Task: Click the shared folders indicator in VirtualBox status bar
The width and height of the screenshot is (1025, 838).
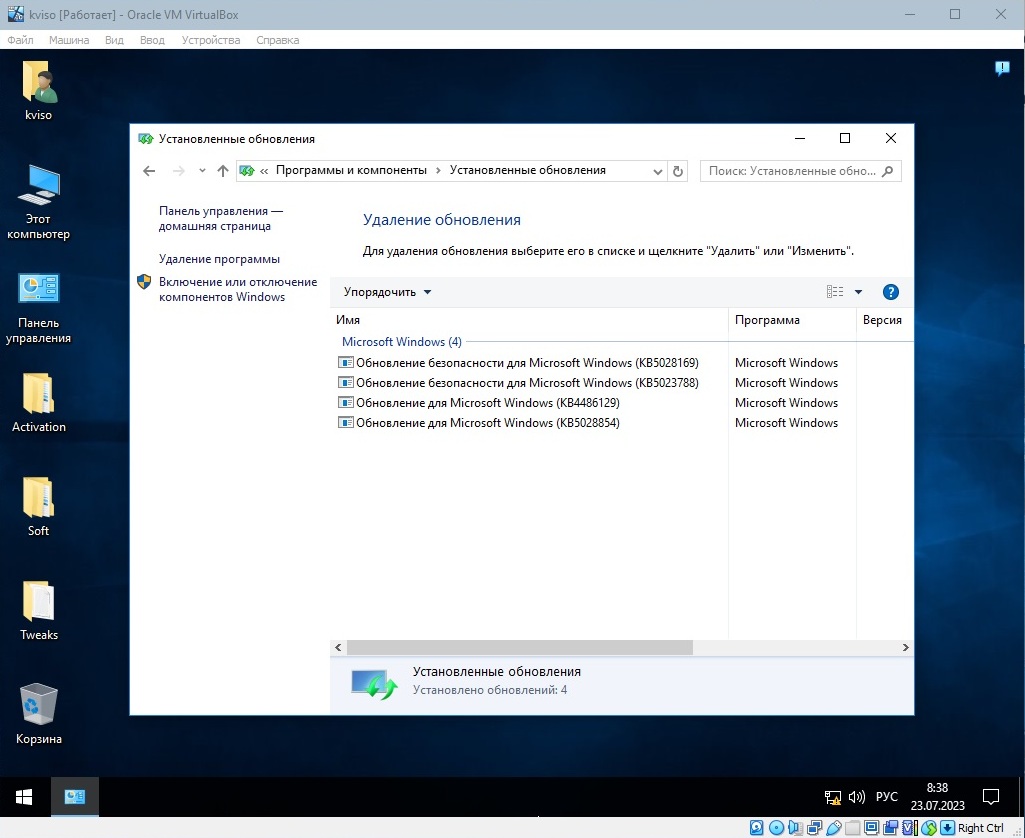Action: point(852,828)
